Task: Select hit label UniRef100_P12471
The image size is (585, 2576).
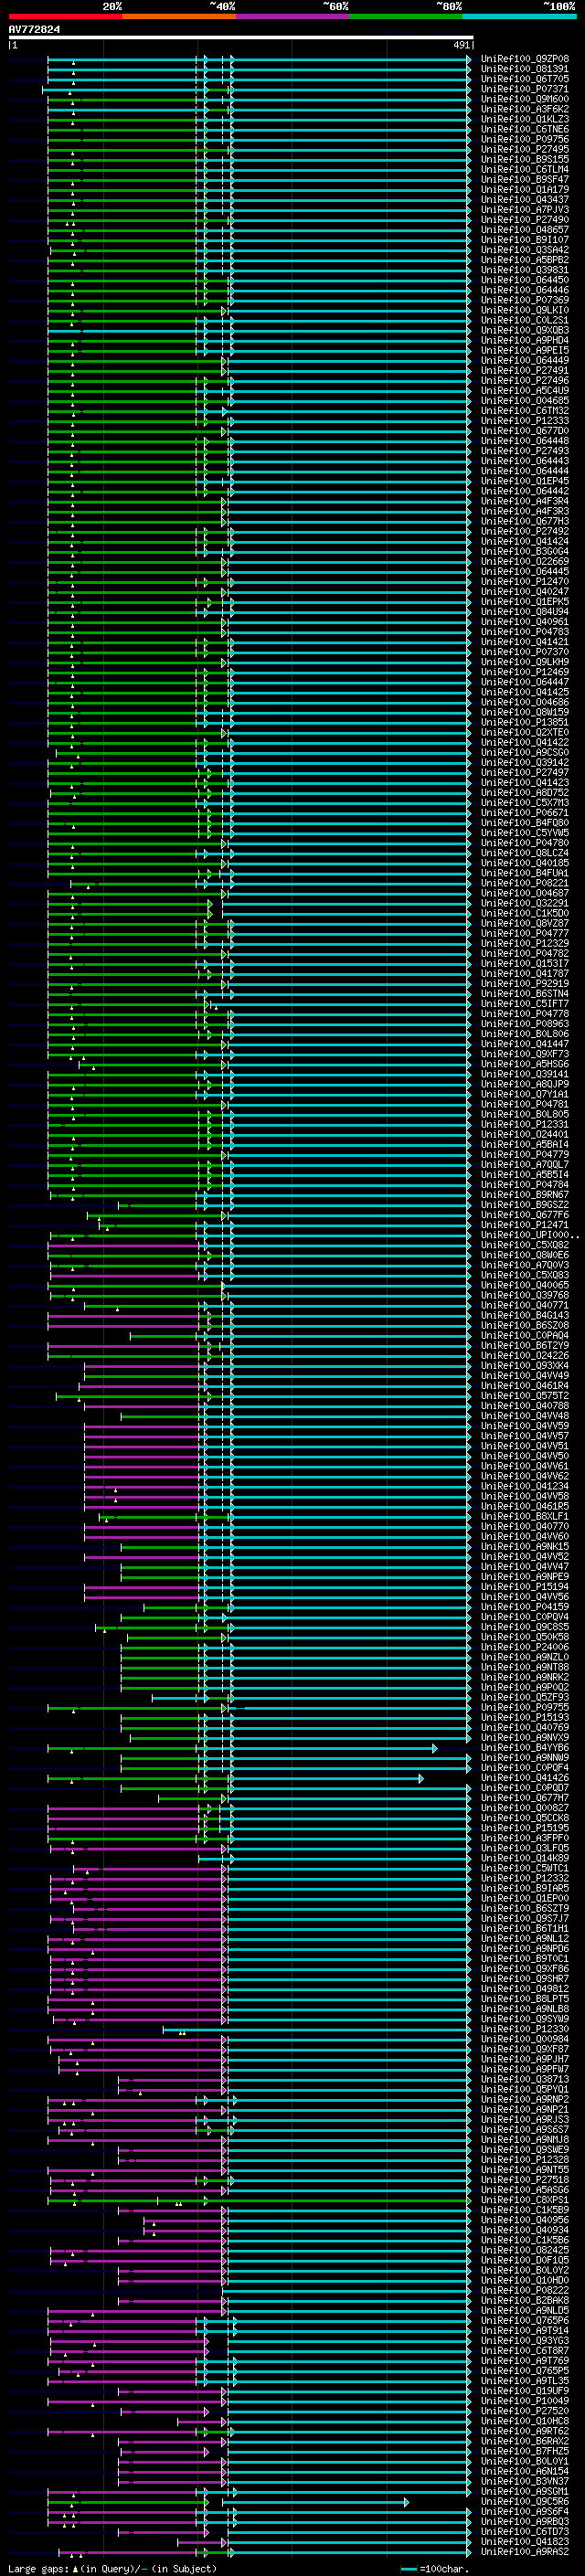Action: (525, 1225)
